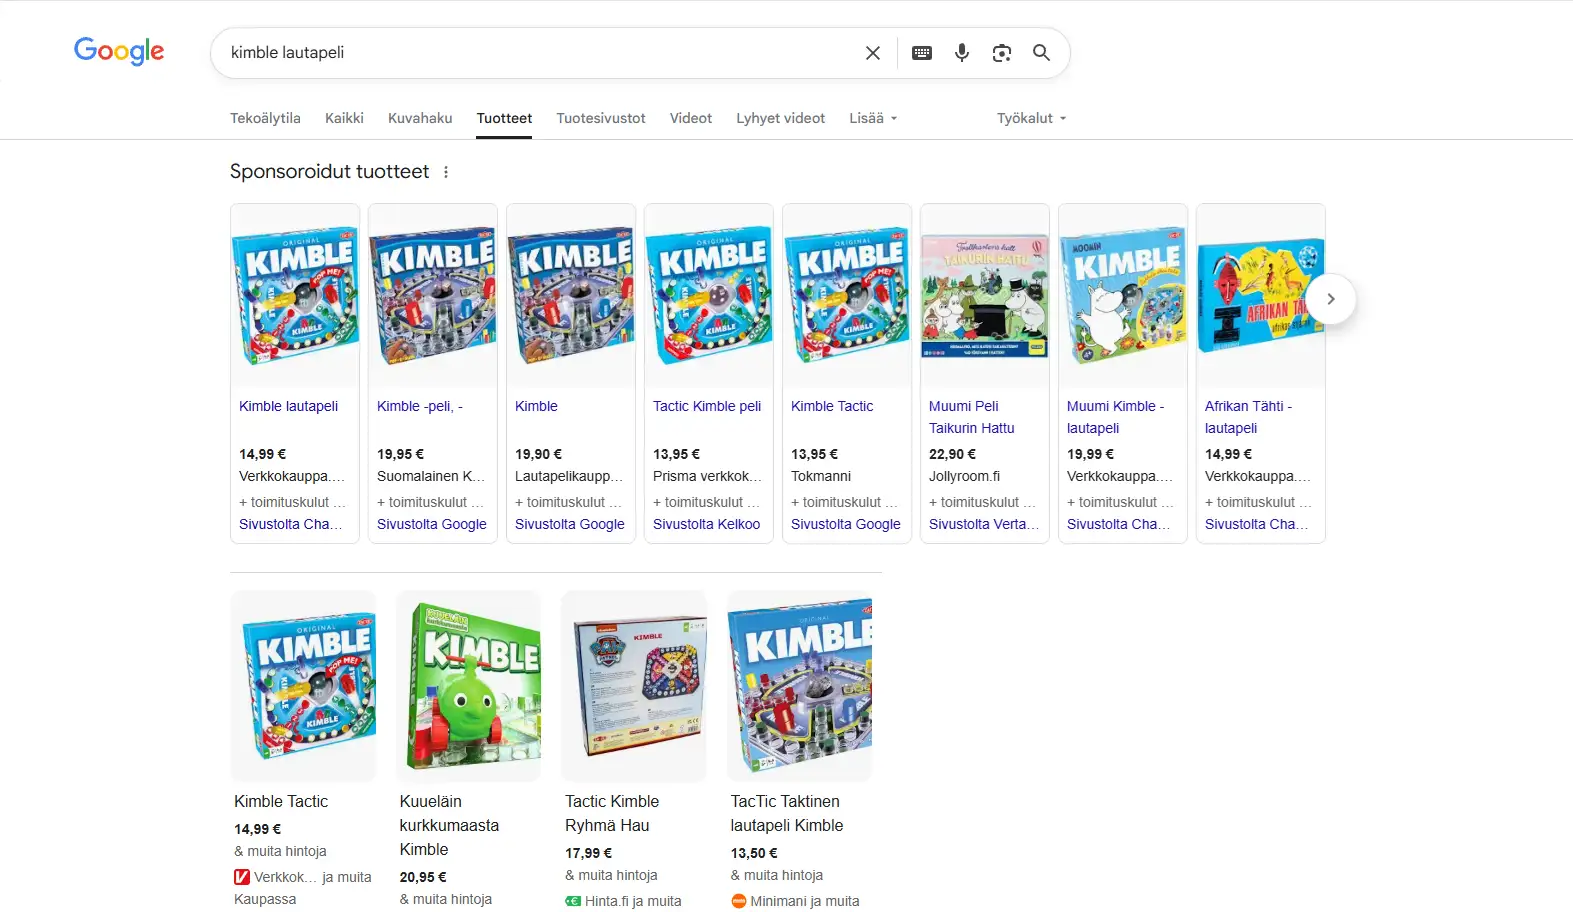1573x912 pixels.
Task: Switch to Videot tab
Action: click(691, 118)
